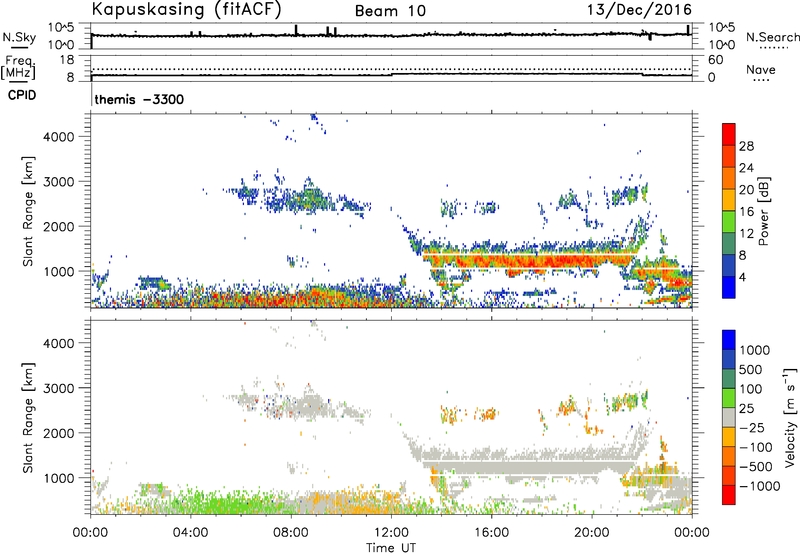Click "60" on the Nave right axis
The width and height of the screenshot is (800, 554).
[x=716, y=60]
